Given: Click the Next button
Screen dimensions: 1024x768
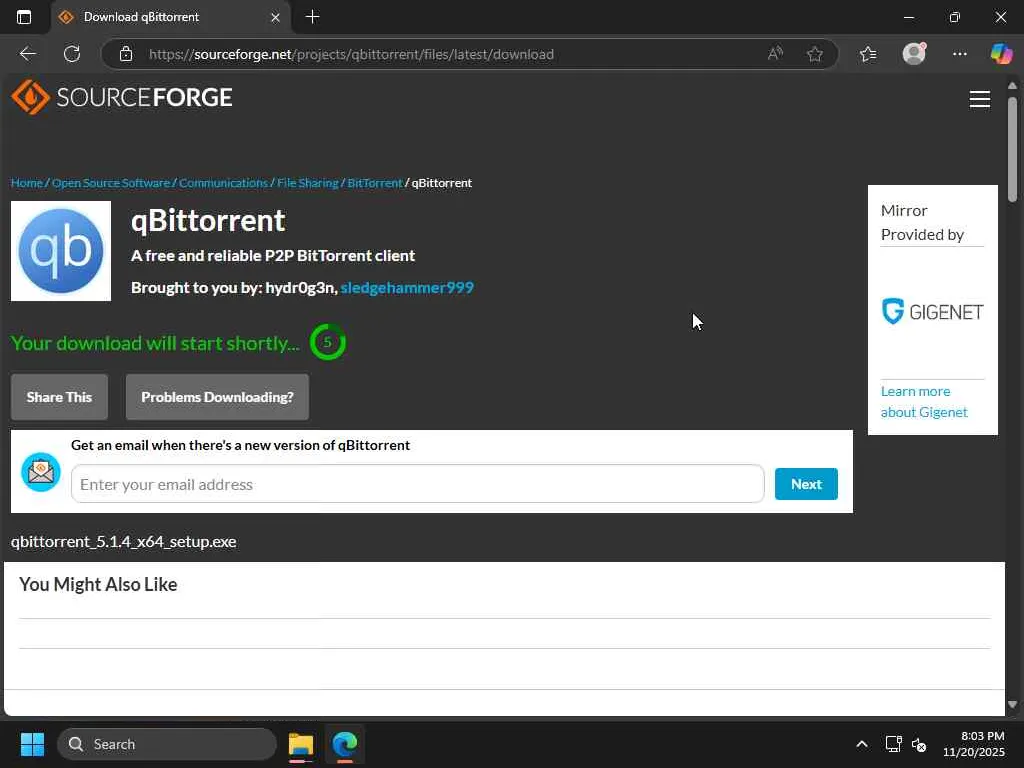Looking at the screenshot, I should (806, 484).
